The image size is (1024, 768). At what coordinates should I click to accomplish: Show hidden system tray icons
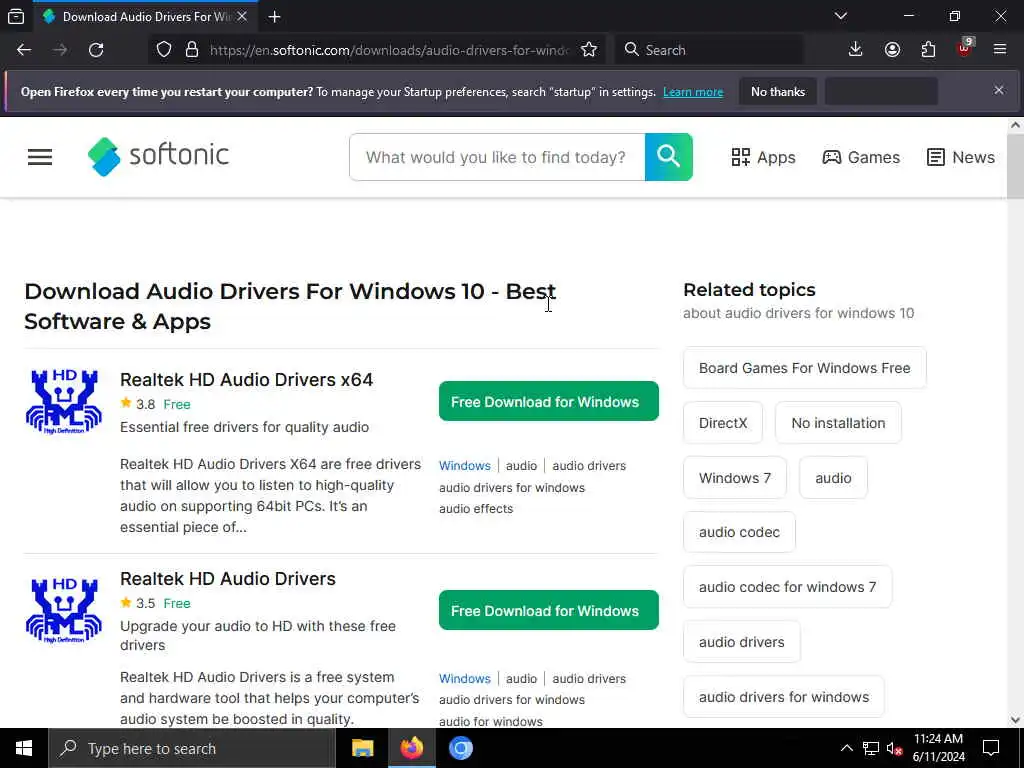pos(846,748)
